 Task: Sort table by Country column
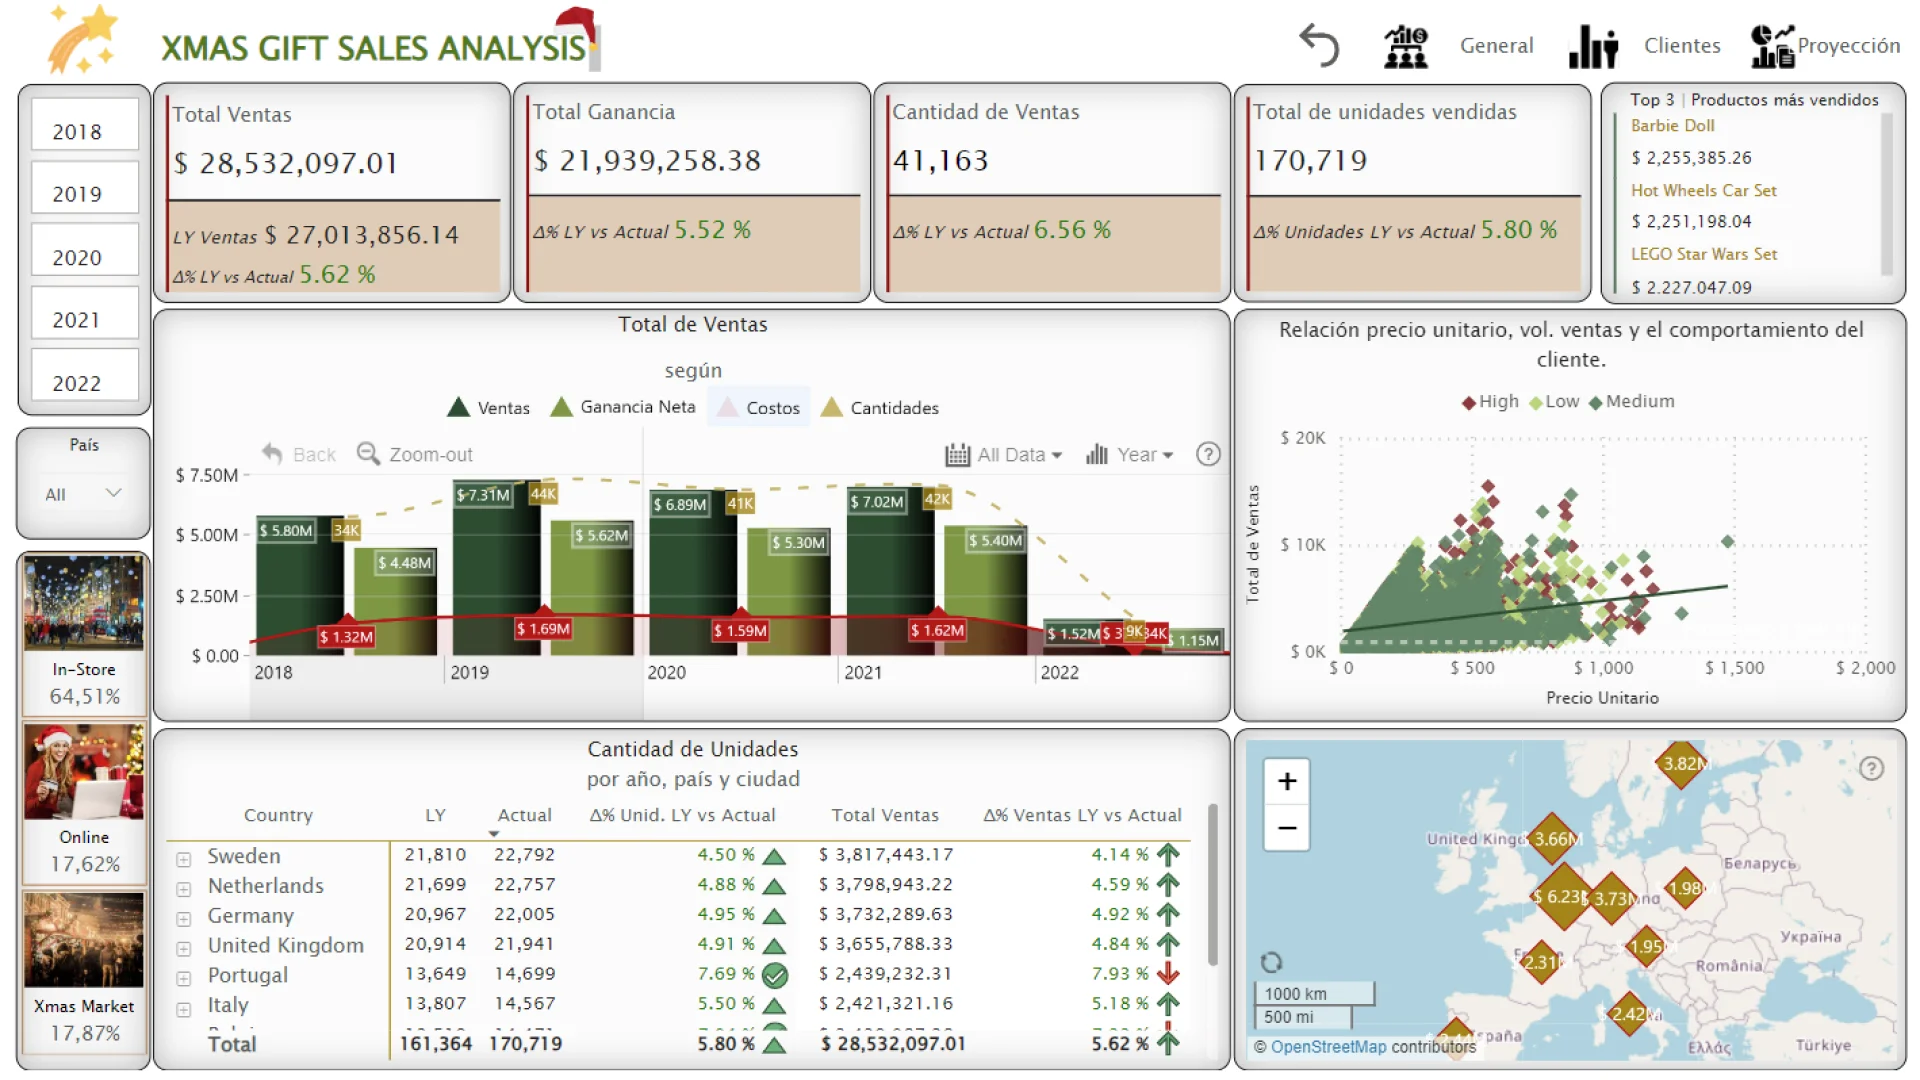[278, 815]
